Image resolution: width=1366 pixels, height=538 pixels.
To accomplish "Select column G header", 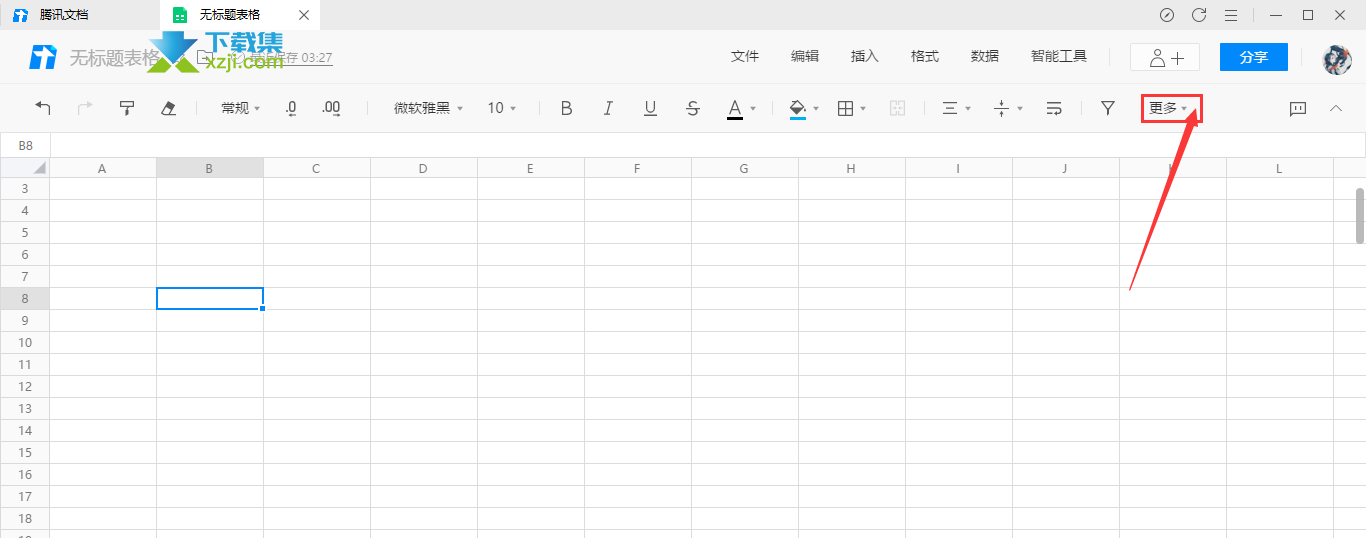I will click(x=745, y=168).
